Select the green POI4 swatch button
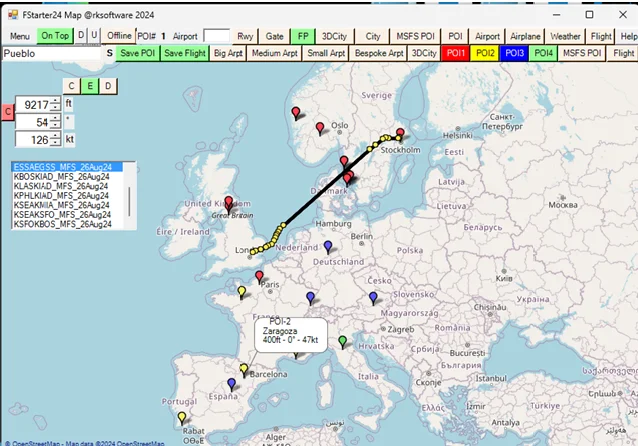The width and height of the screenshot is (638, 446). tap(544, 53)
